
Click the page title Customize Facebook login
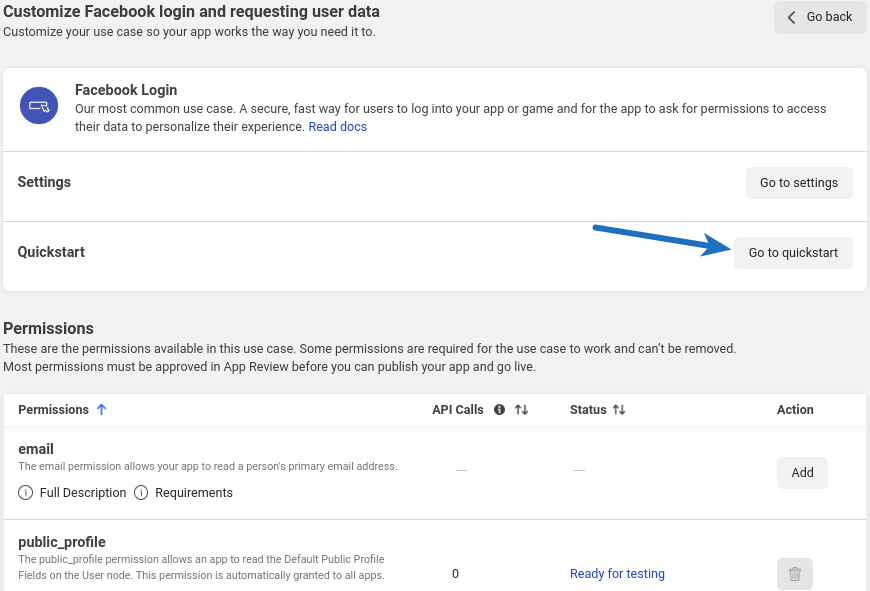pyautogui.click(x=191, y=11)
